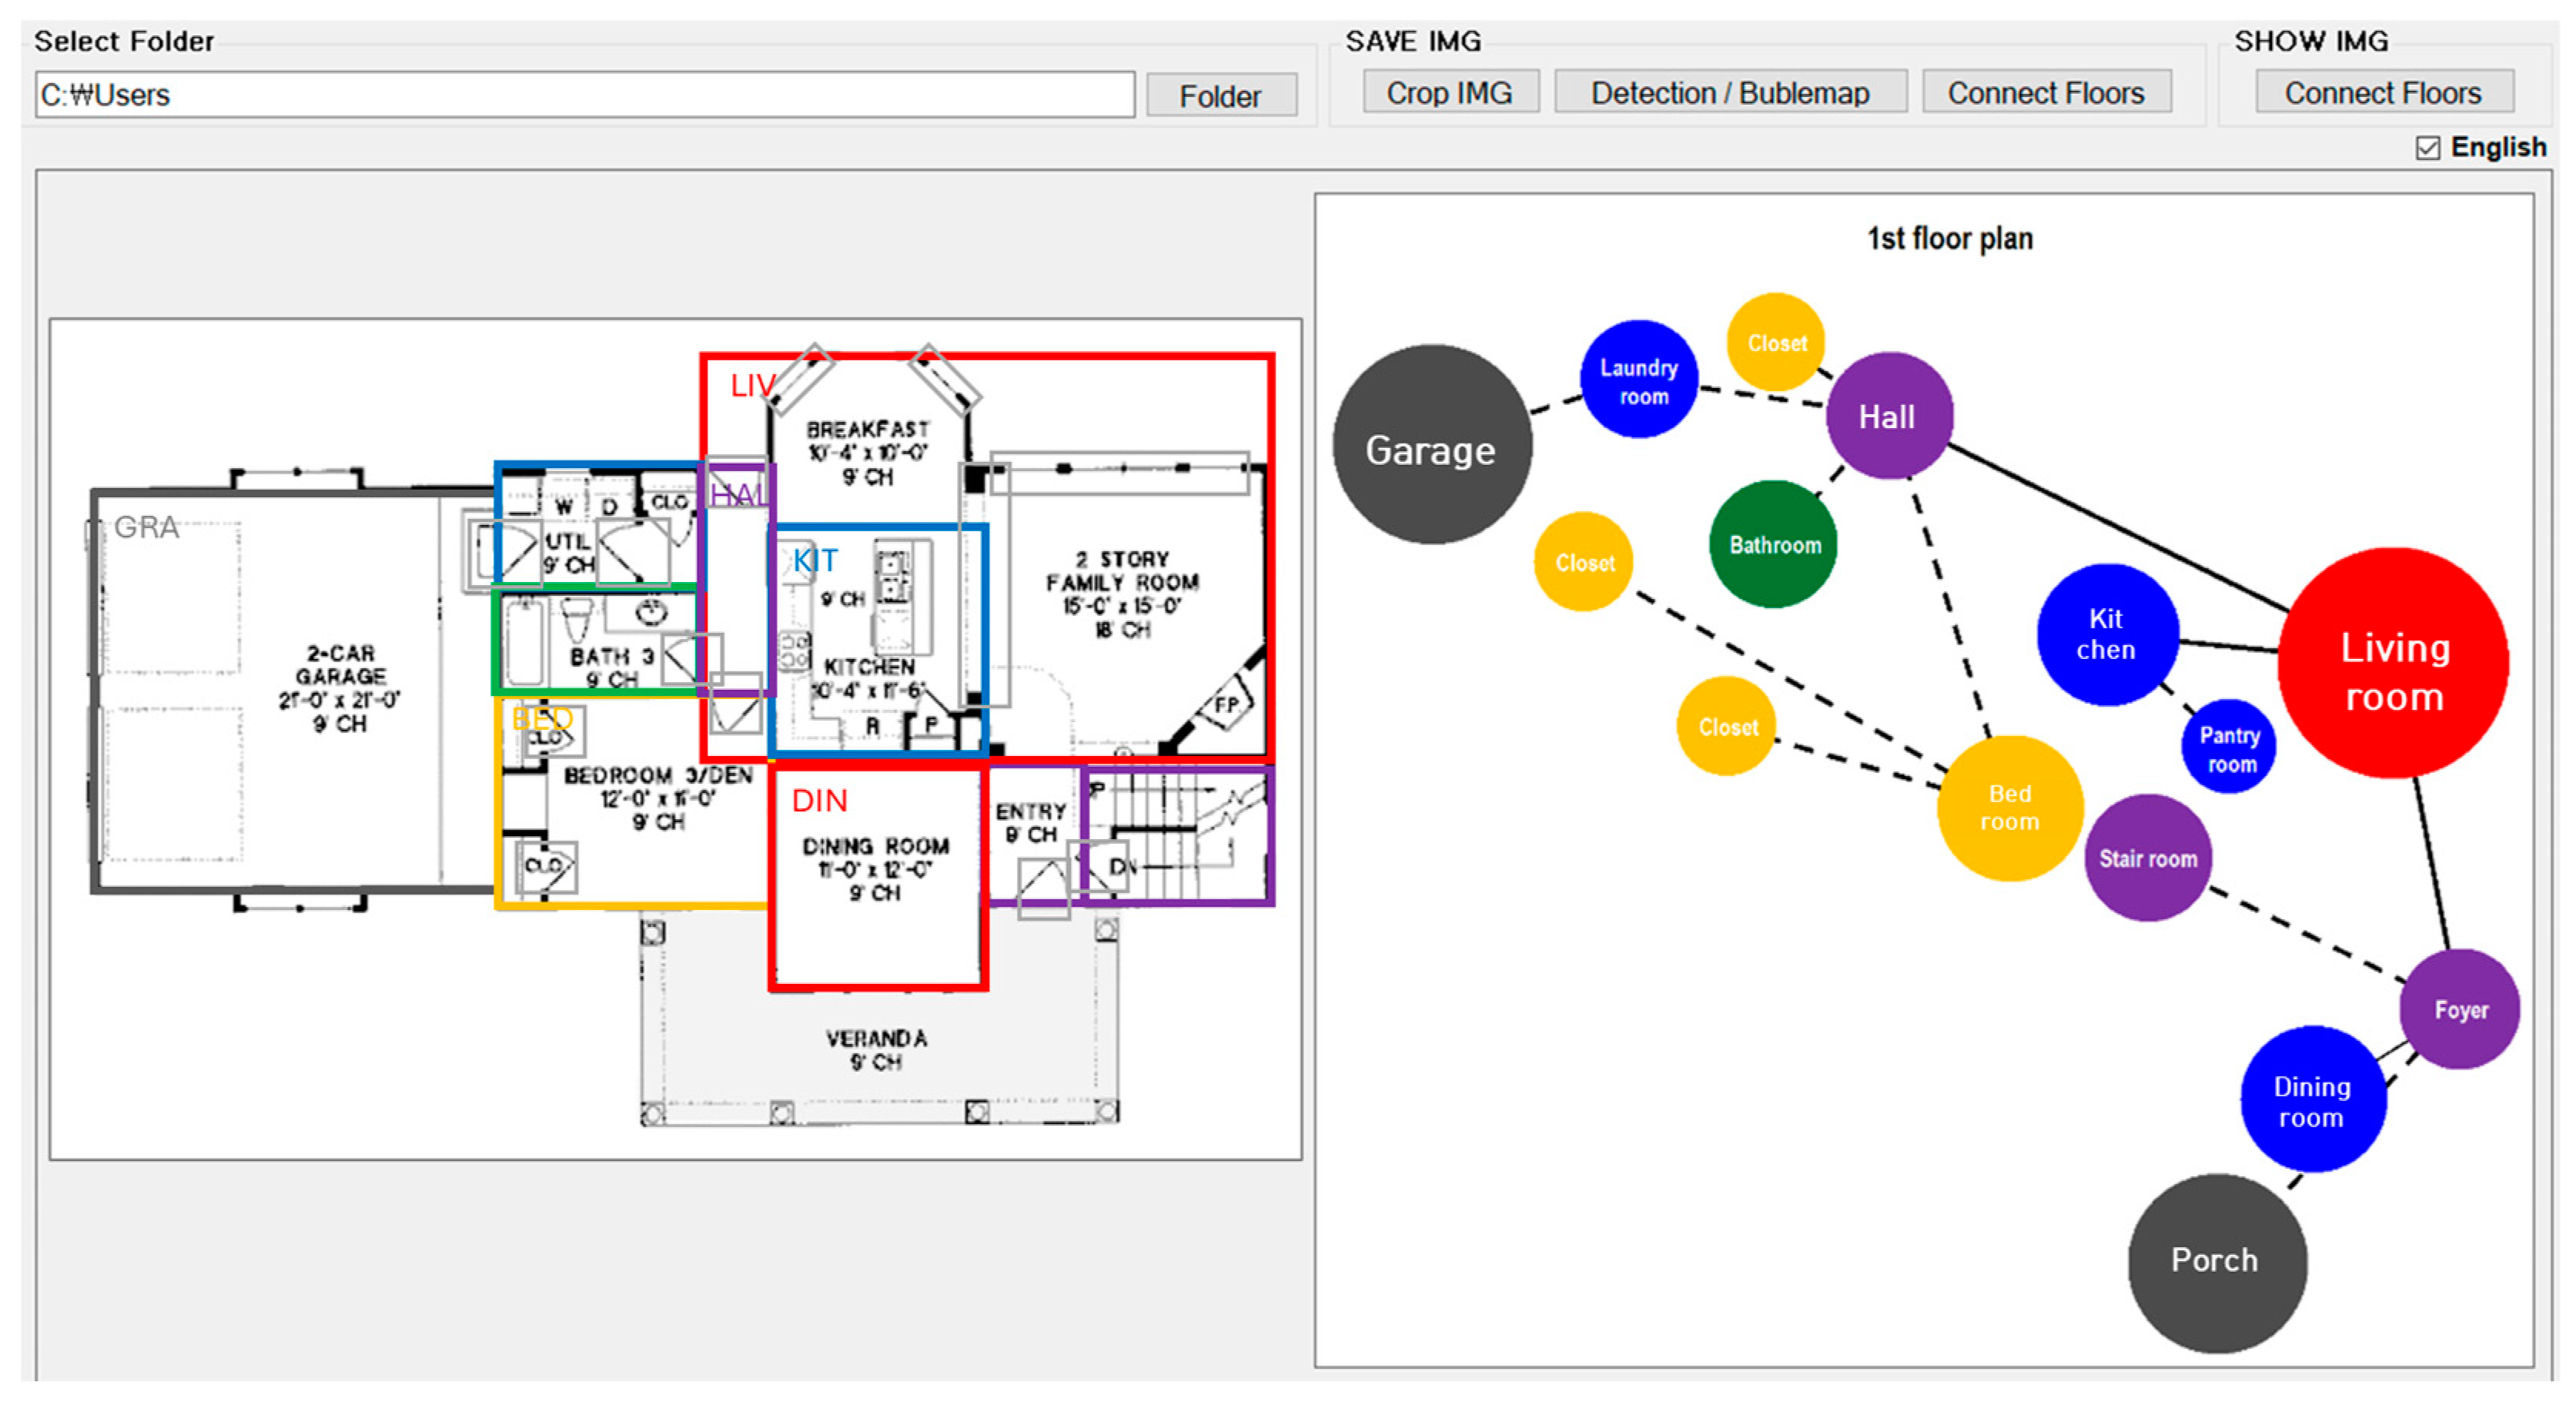Select the yellow Bed room bubble

pos(2009,808)
